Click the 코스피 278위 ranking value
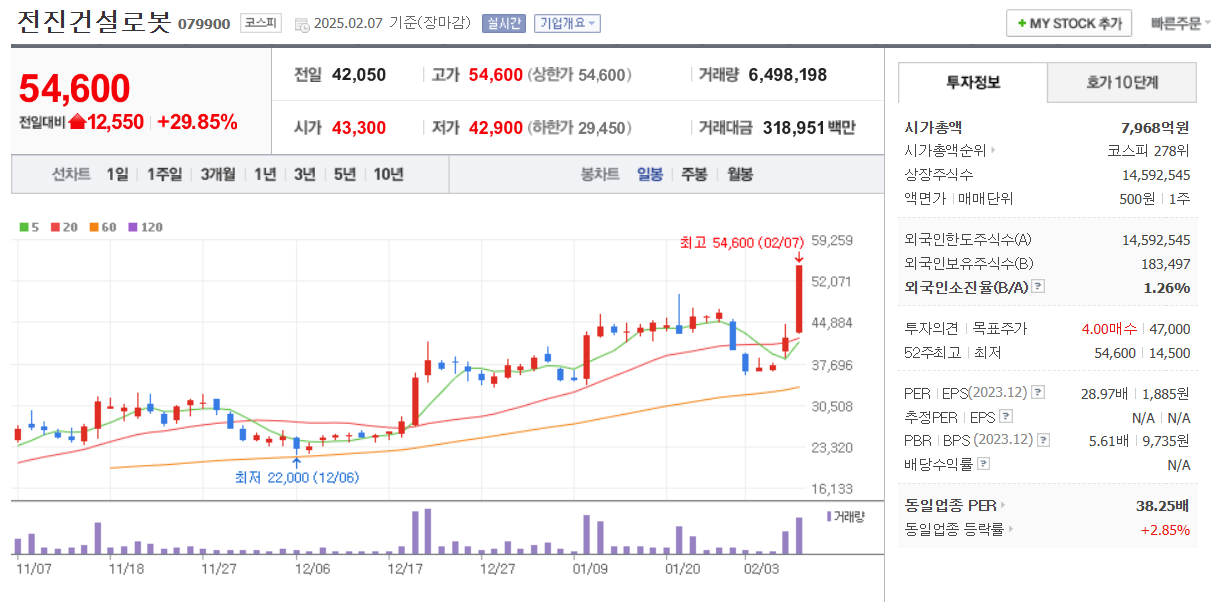Image resolution: width=1217 pixels, height=602 pixels. [x=1148, y=151]
